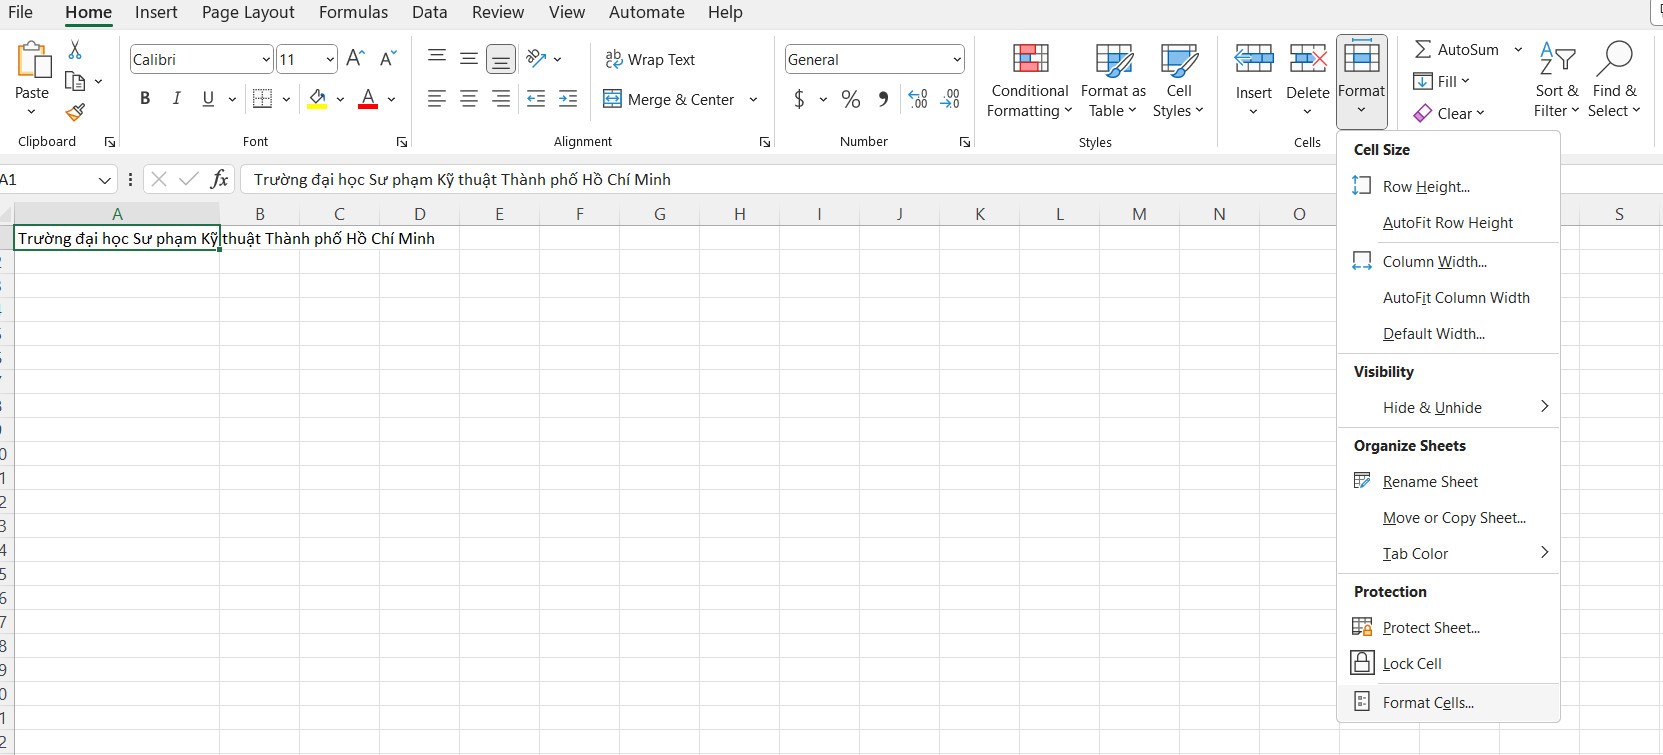
Task: Click Increase Indent icon
Action: pos(568,98)
